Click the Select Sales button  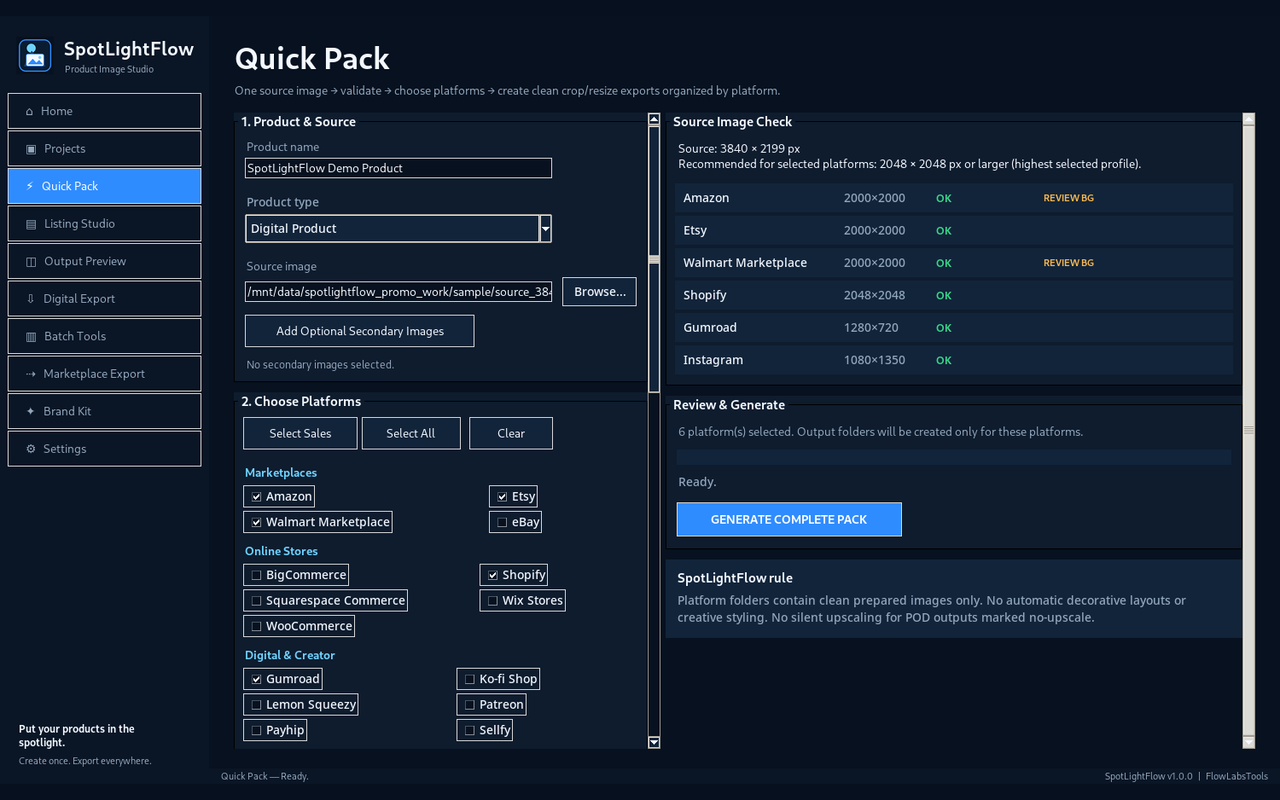(x=300, y=433)
